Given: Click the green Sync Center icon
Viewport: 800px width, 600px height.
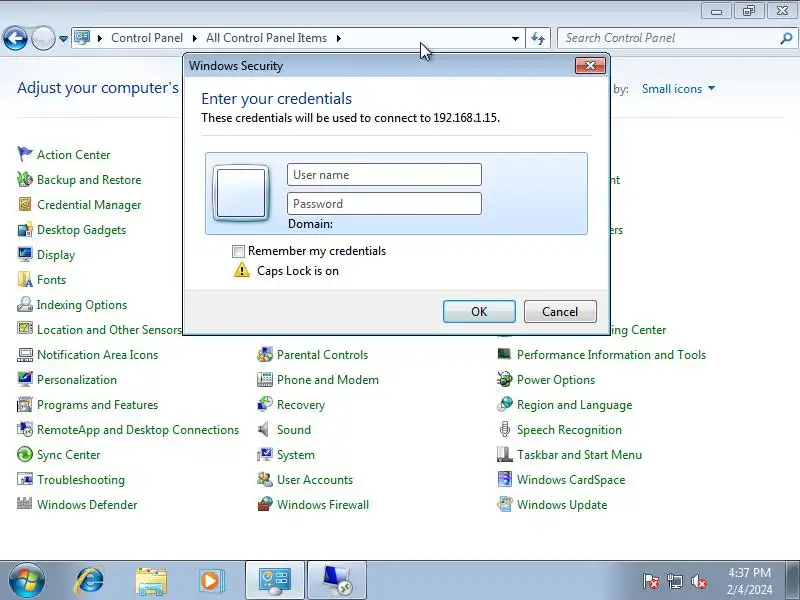Looking at the screenshot, I should pos(24,454).
